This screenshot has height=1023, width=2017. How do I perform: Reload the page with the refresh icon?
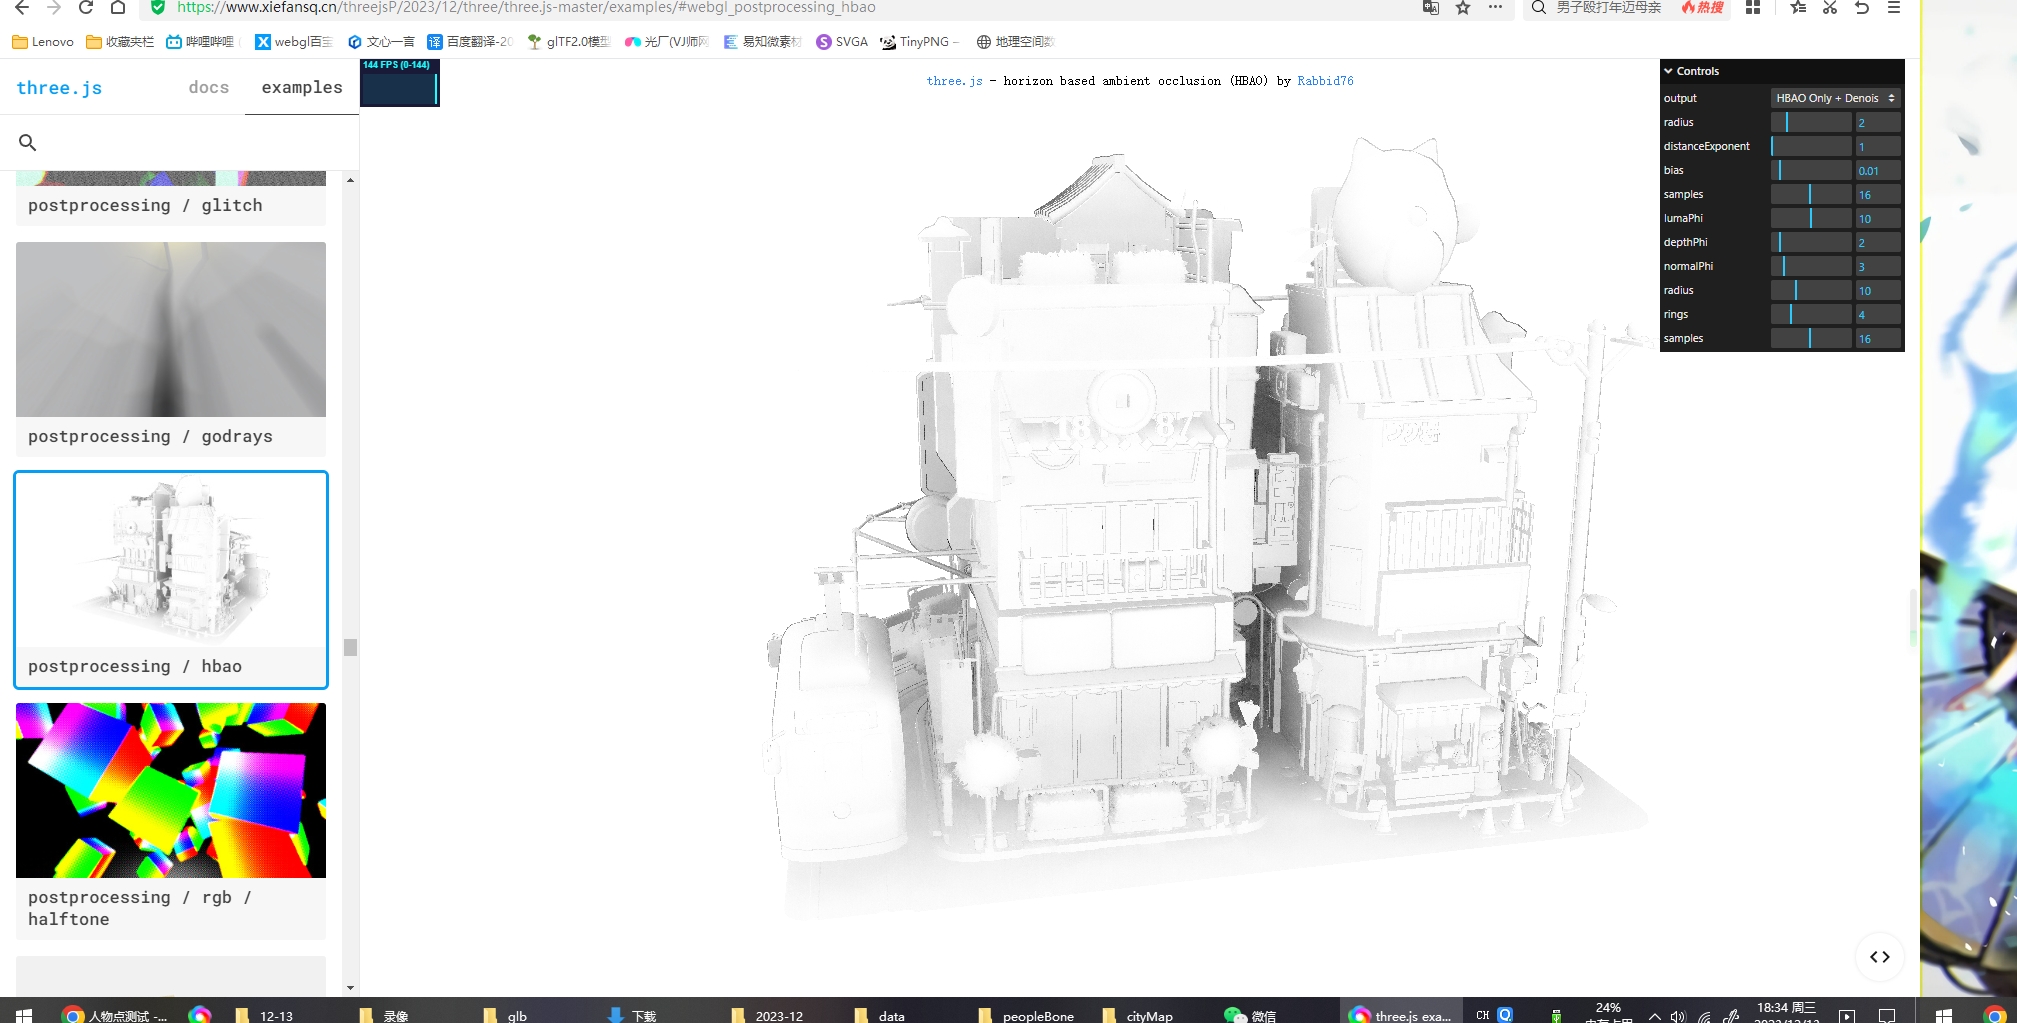[x=86, y=8]
